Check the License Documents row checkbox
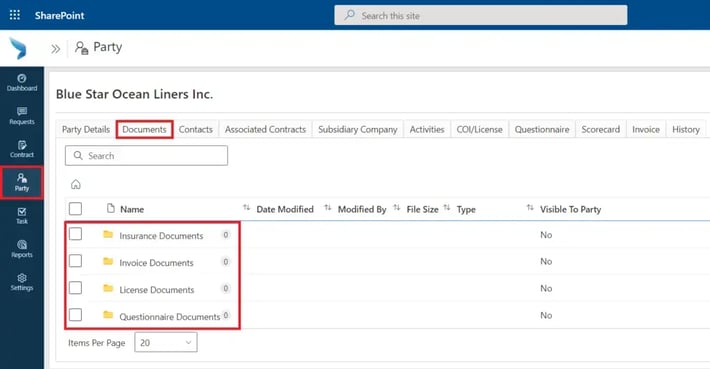The height and width of the screenshot is (369, 710). pyautogui.click(x=76, y=288)
